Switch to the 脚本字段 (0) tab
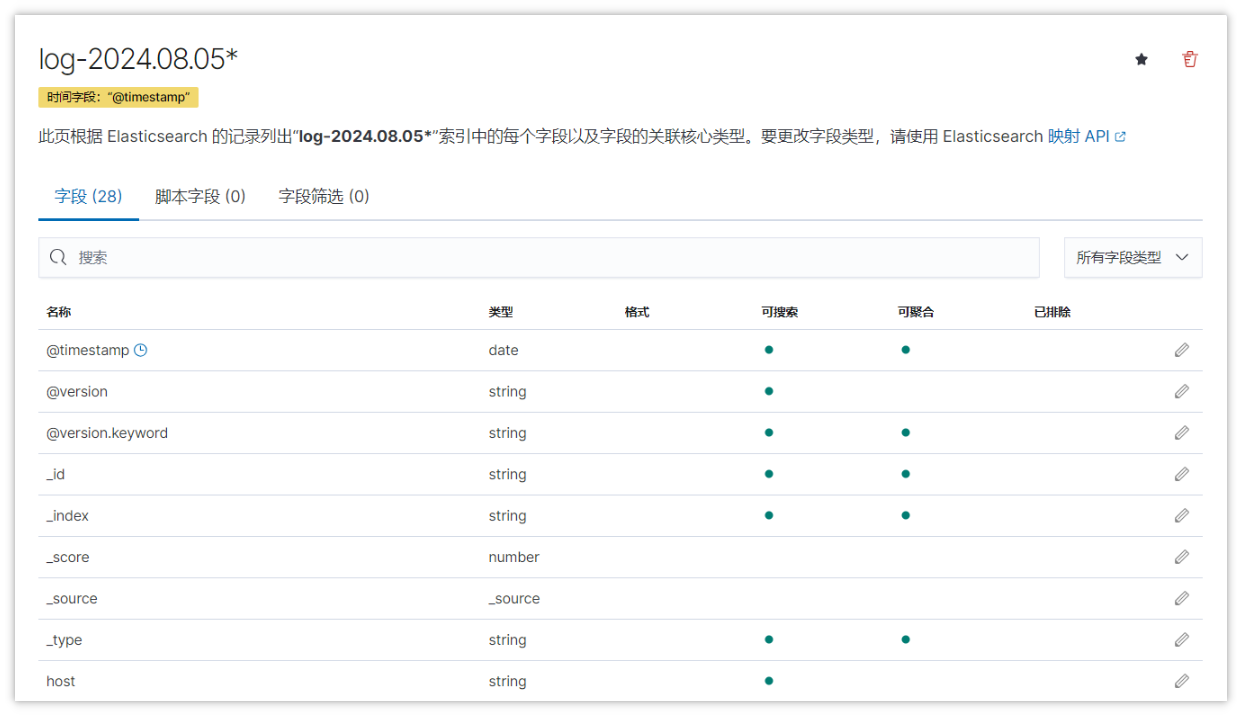Image resolution: width=1242 pixels, height=716 pixels. (200, 196)
